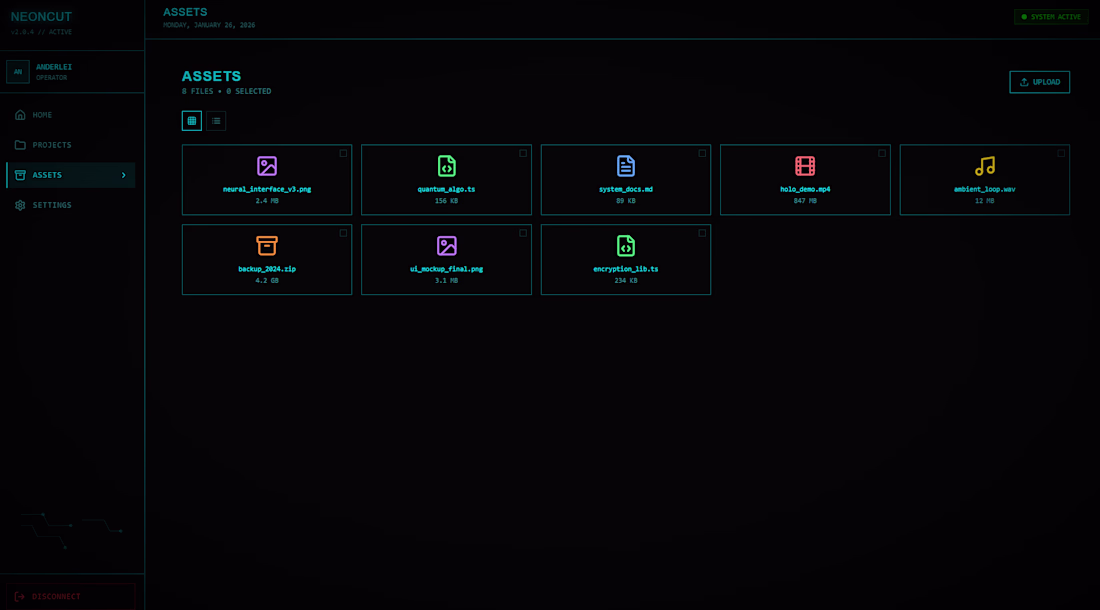This screenshot has width=1100, height=610.
Task: Click the 234 KB size label
Action: tap(626, 280)
